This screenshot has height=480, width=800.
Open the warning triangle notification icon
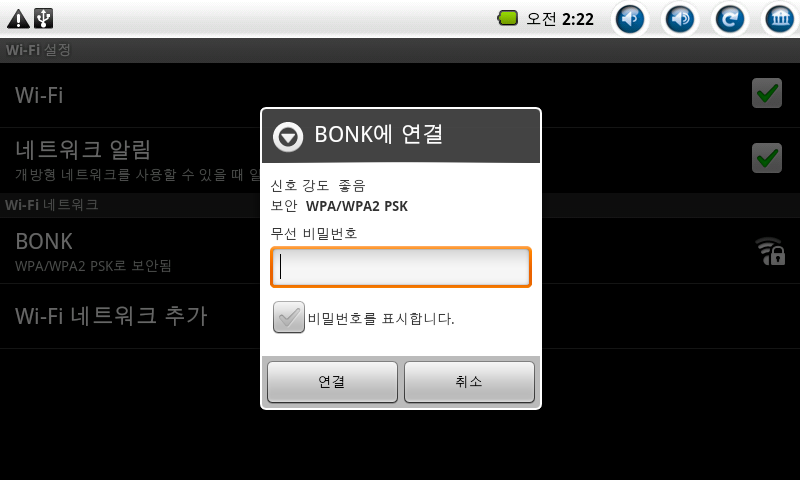pyautogui.click(x=18, y=19)
